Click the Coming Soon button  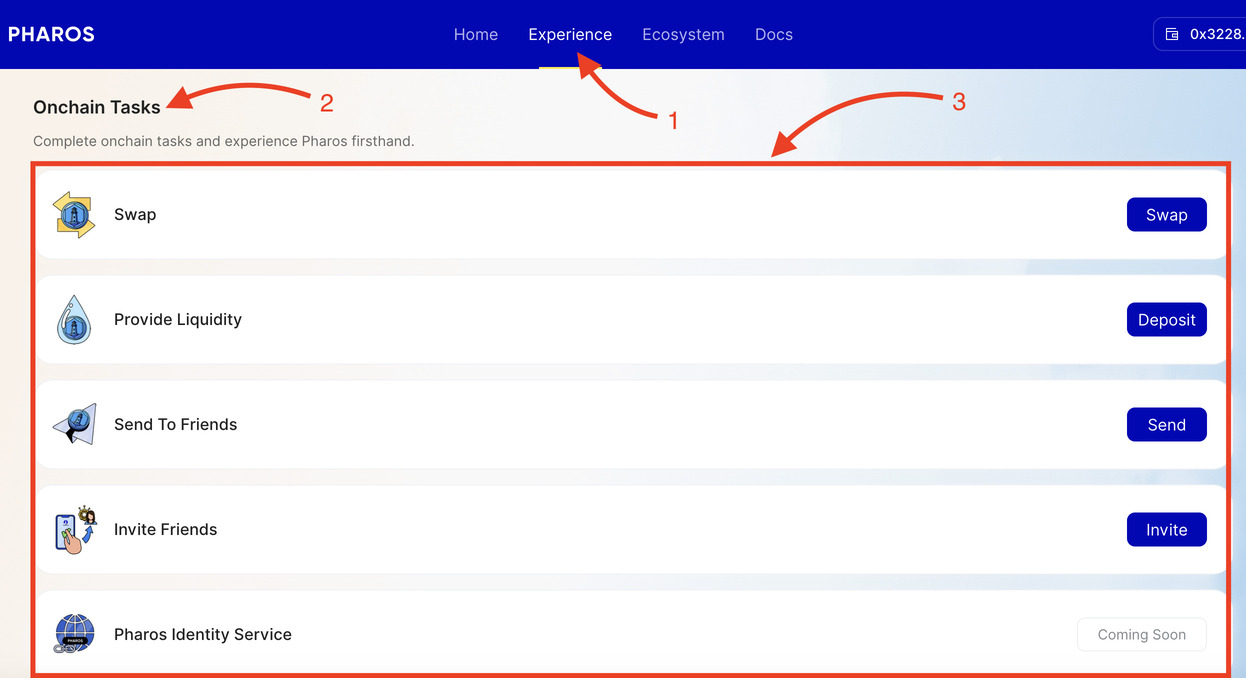(1141, 635)
